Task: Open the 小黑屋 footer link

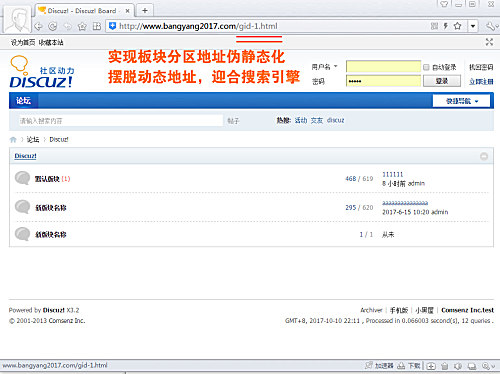Action: [424, 310]
